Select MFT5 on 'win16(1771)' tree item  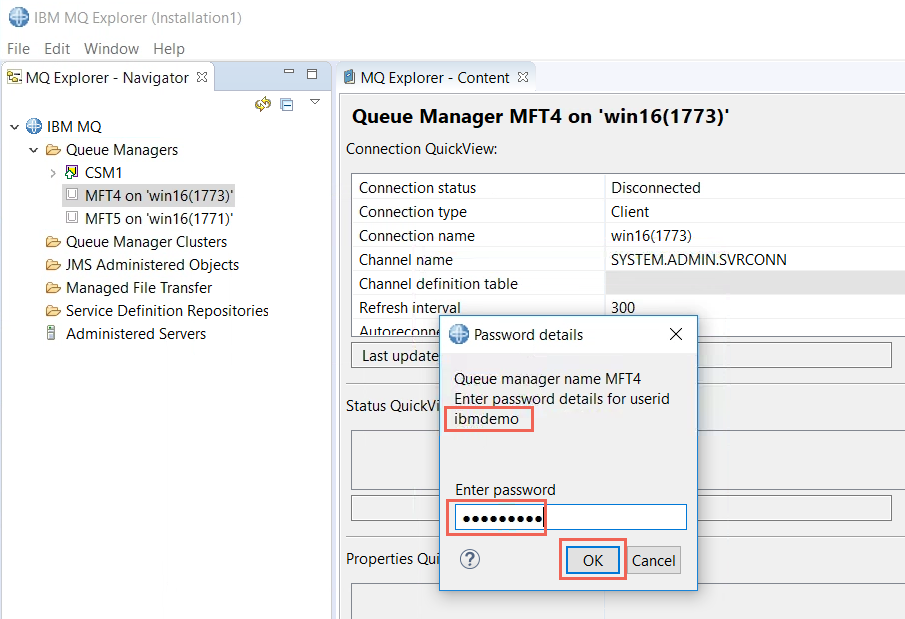[159, 219]
